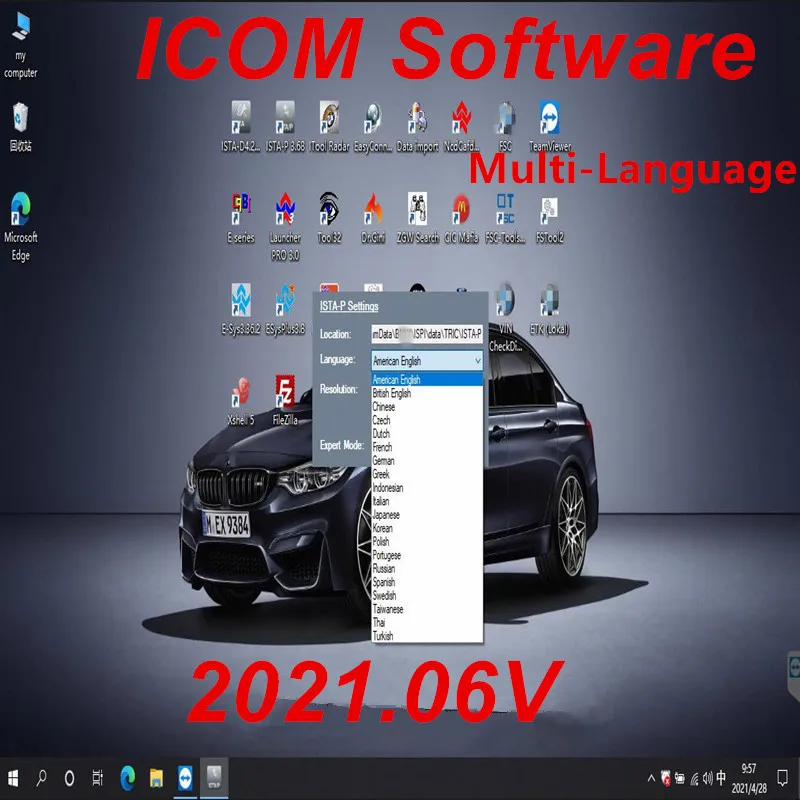The image size is (800, 800).
Task: Open the Tool32 desktop shortcut
Action: tap(329, 218)
